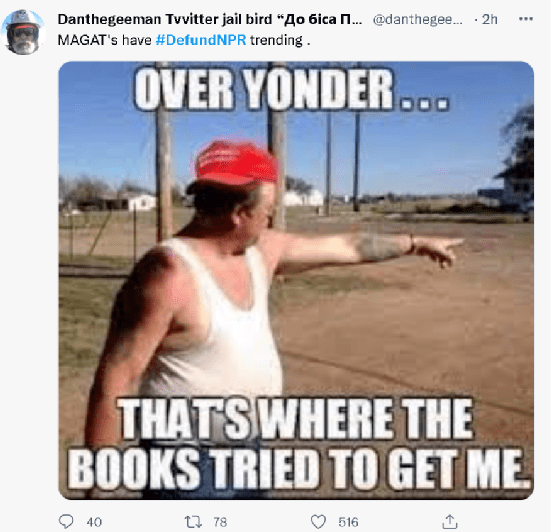Click the reply speech bubble icon
The height and width of the screenshot is (532, 554).
coord(66,521)
